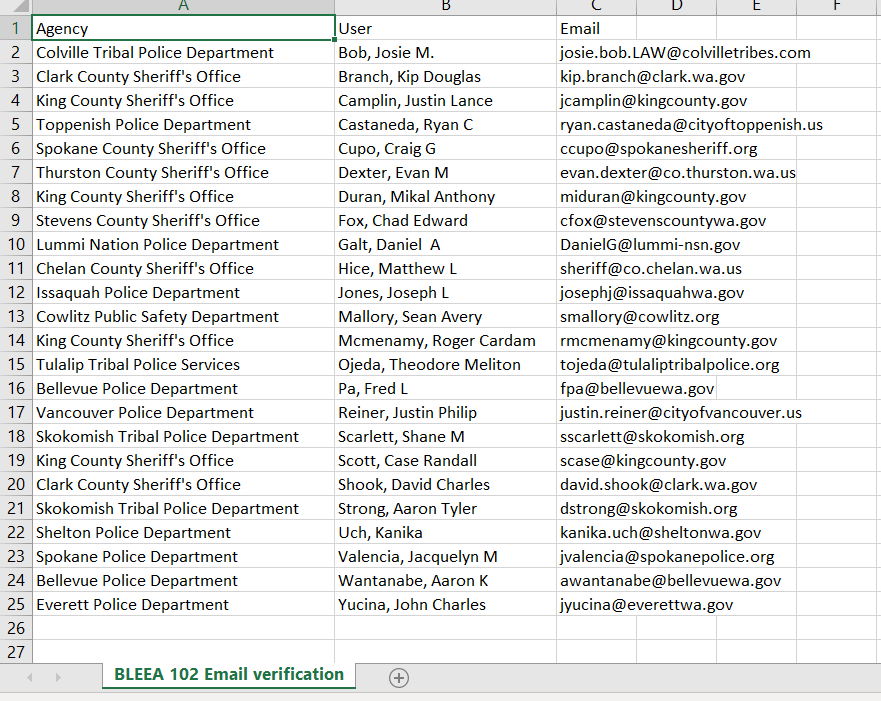Select row 25 header
Screen dimensions: 881x701
tap(16, 605)
